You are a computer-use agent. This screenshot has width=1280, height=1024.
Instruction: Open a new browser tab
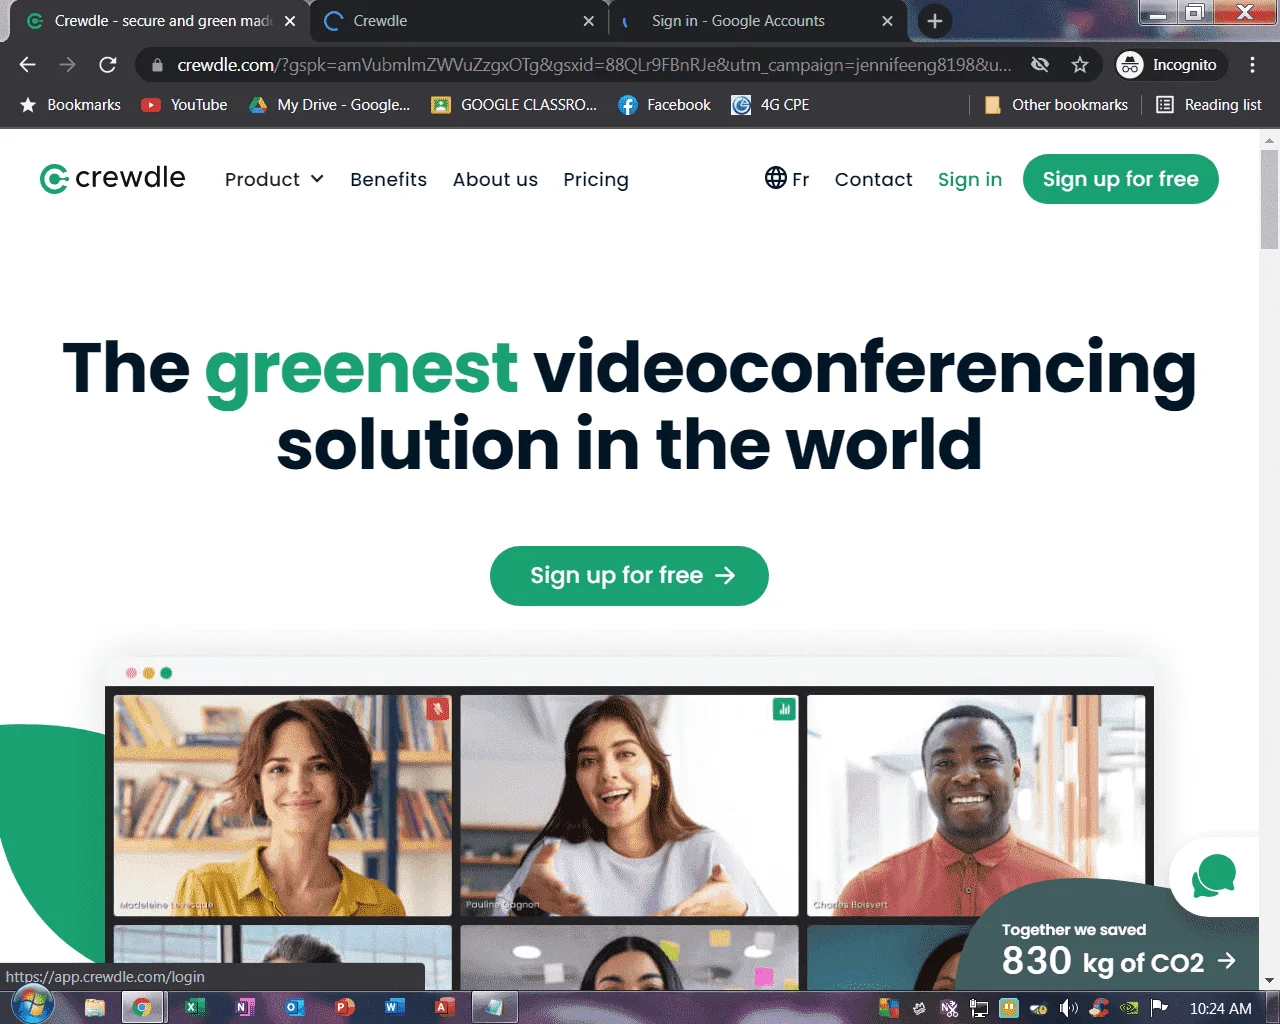point(934,21)
